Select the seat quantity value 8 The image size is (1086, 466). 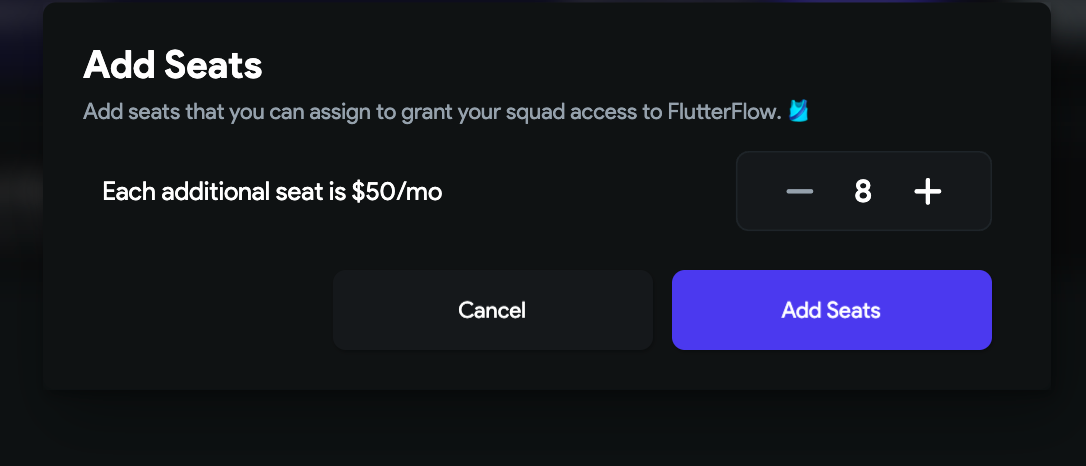pos(862,191)
